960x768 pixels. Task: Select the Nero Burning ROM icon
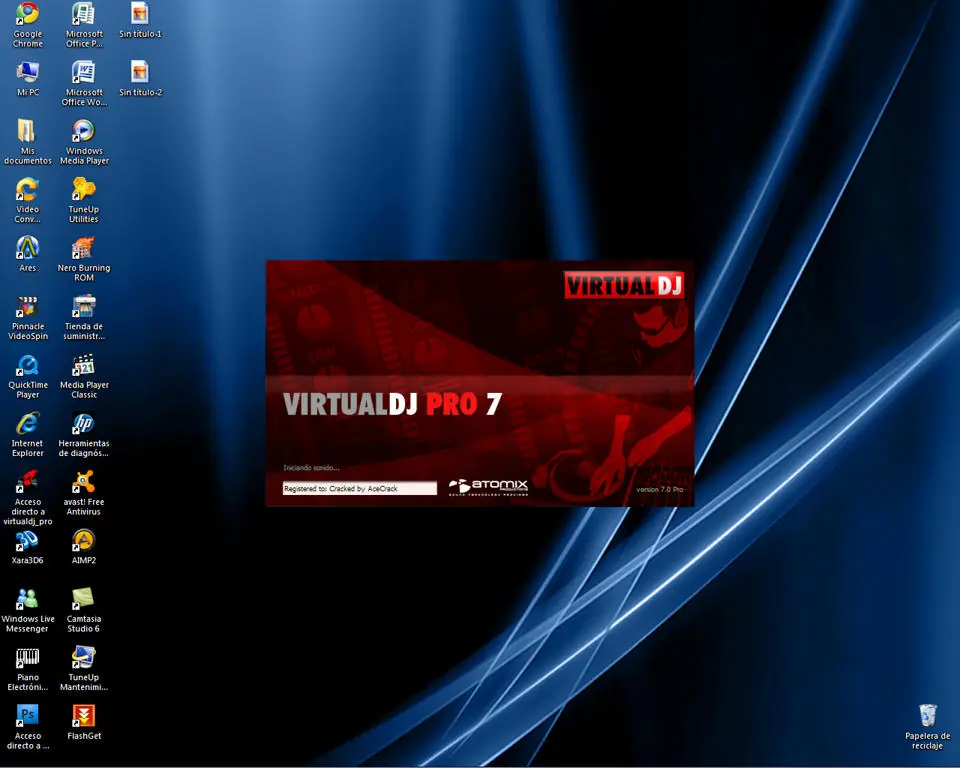[x=83, y=248]
